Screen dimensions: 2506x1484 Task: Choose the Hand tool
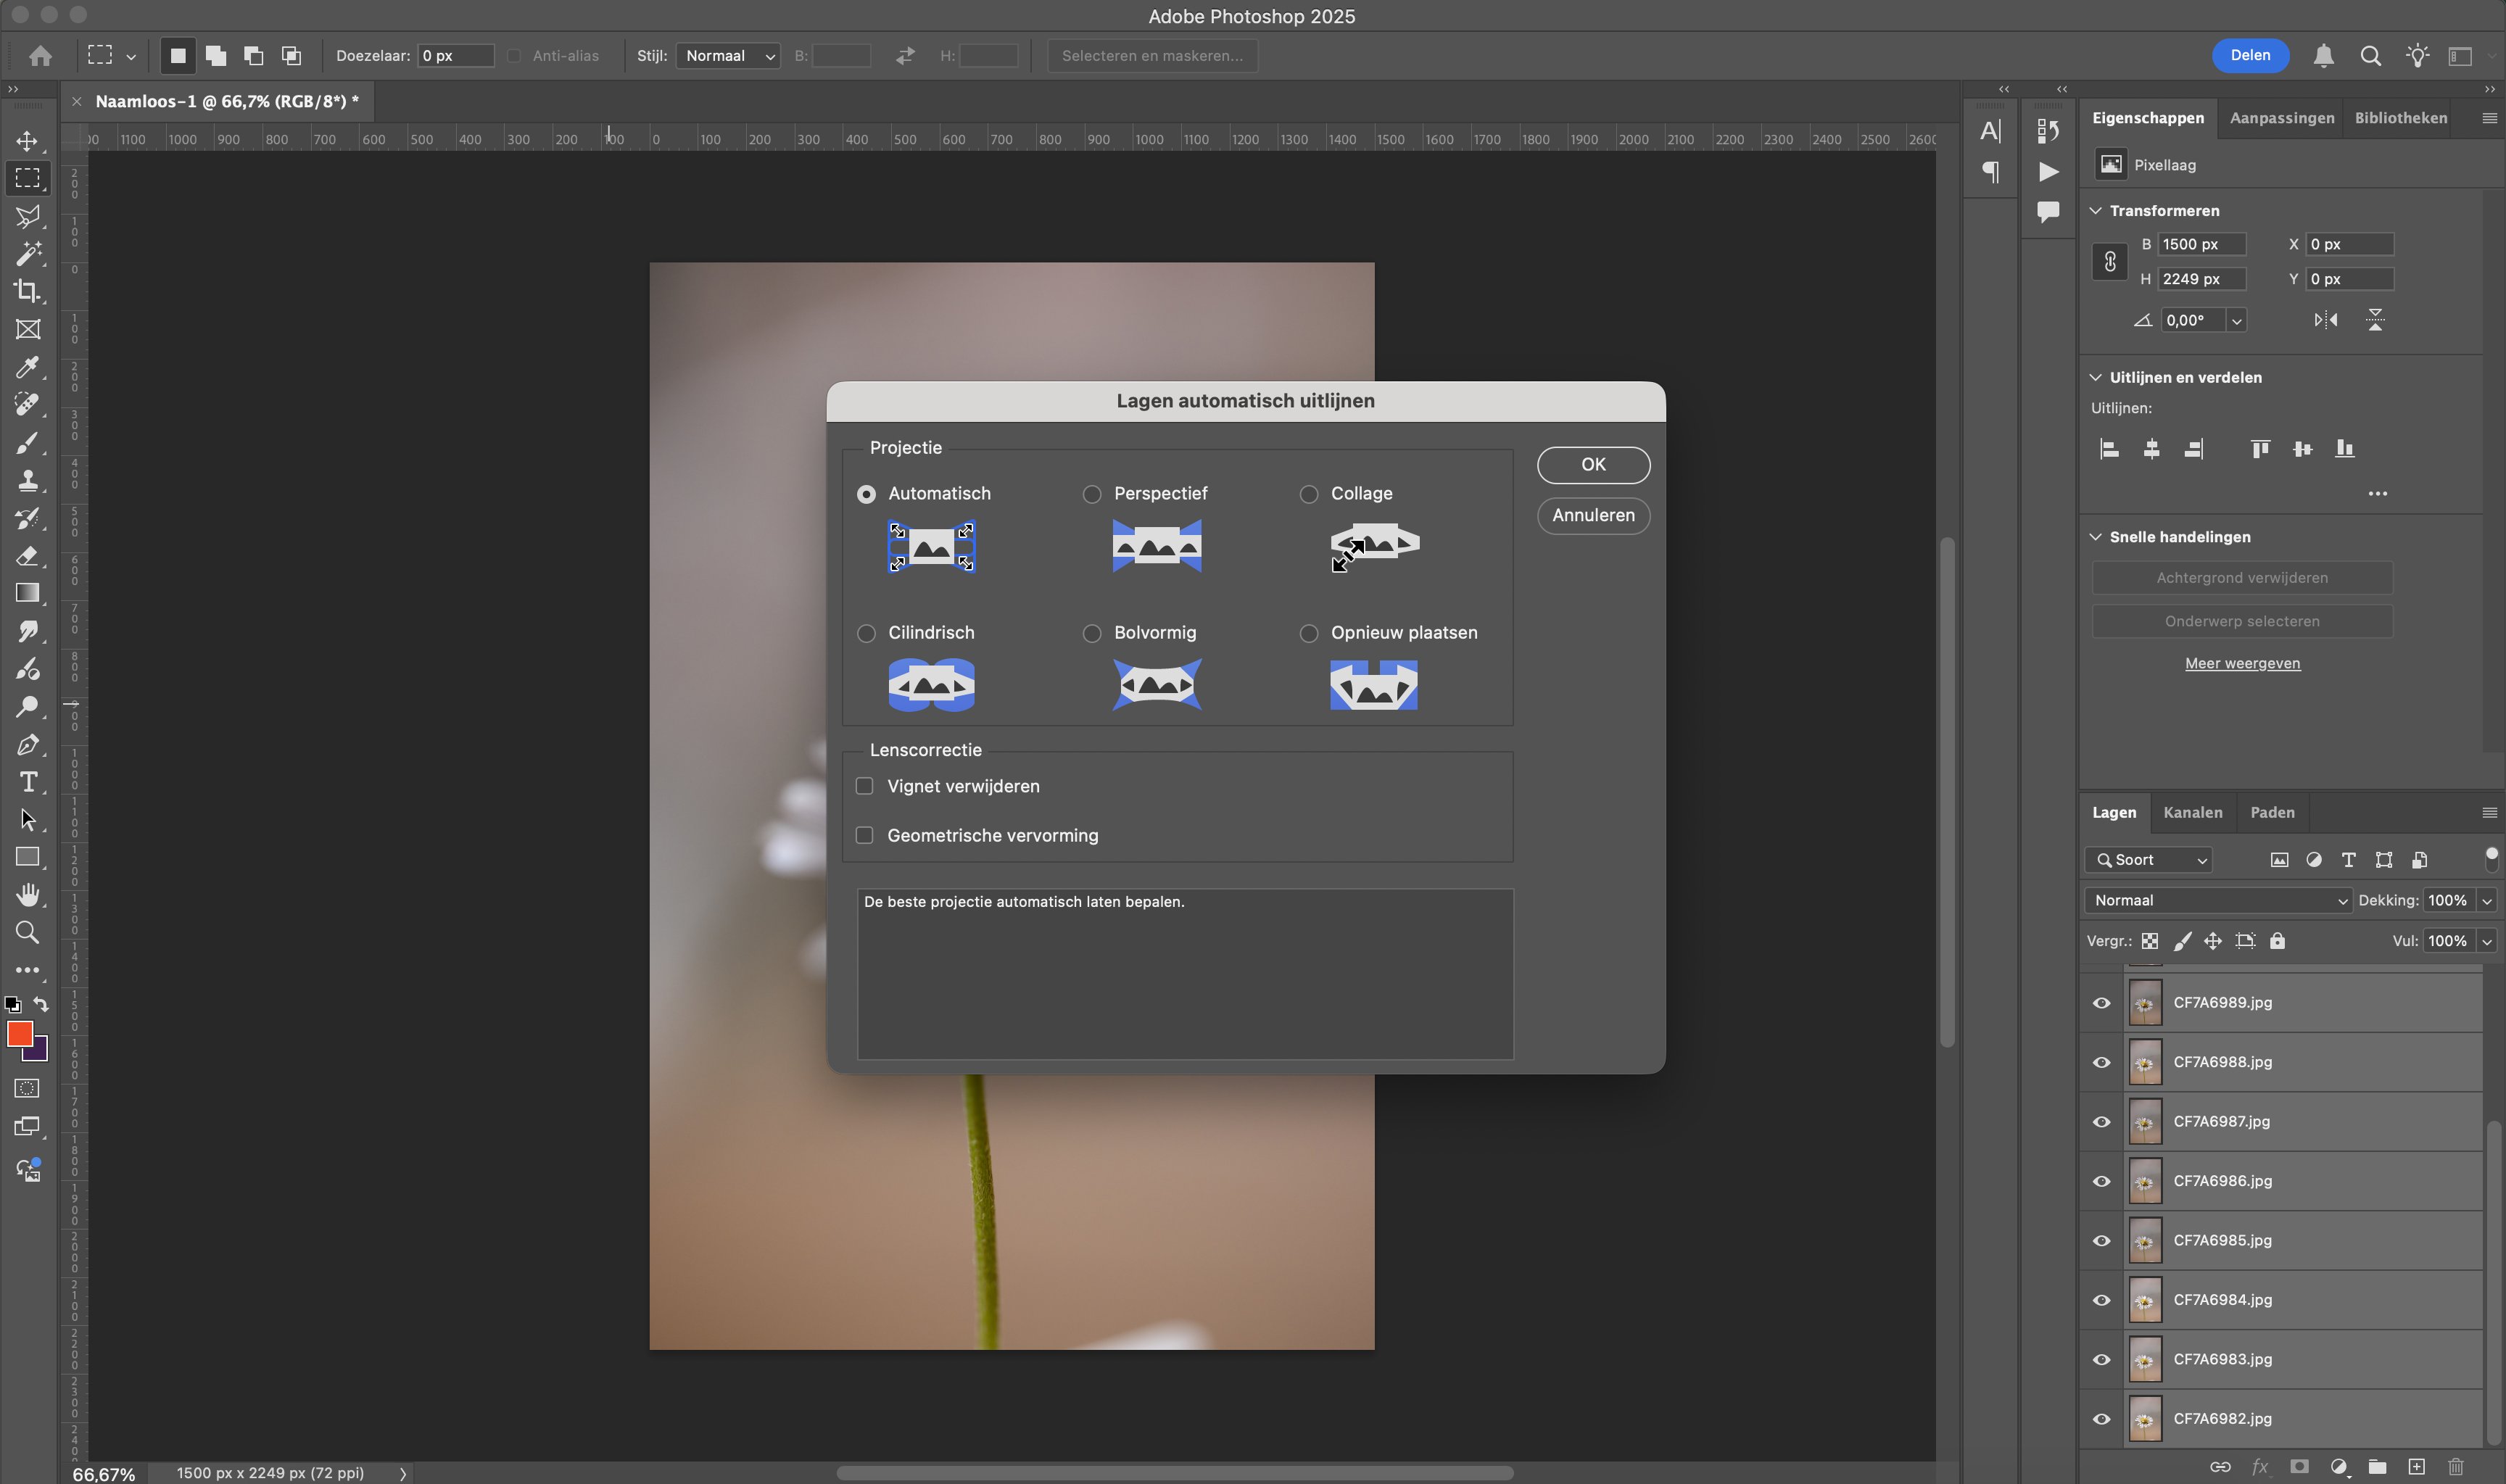[x=27, y=894]
